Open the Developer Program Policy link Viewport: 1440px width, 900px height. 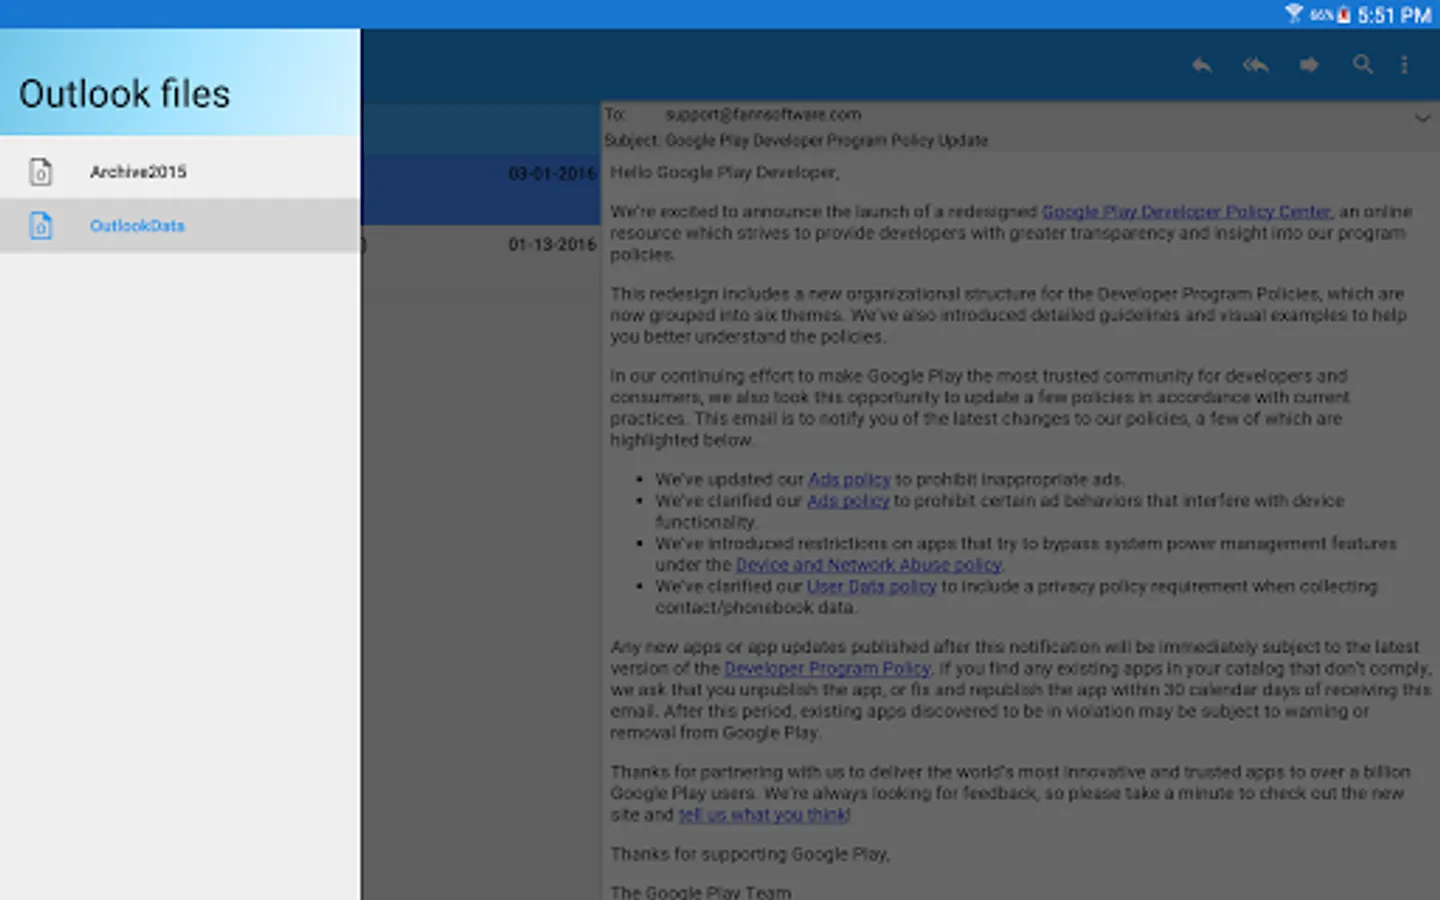tap(827, 669)
